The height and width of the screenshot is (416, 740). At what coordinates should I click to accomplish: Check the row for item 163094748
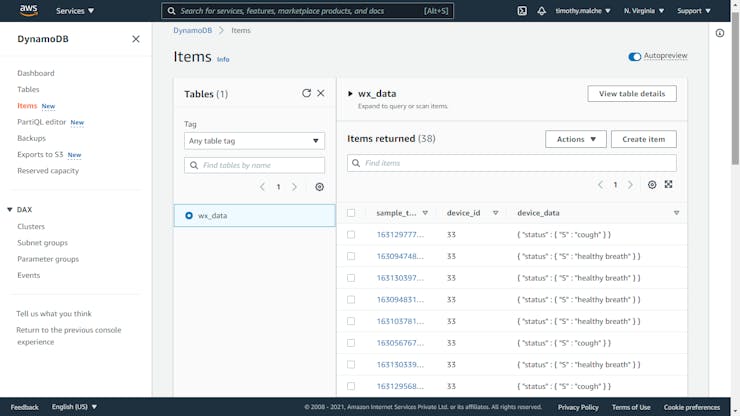point(351,256)
